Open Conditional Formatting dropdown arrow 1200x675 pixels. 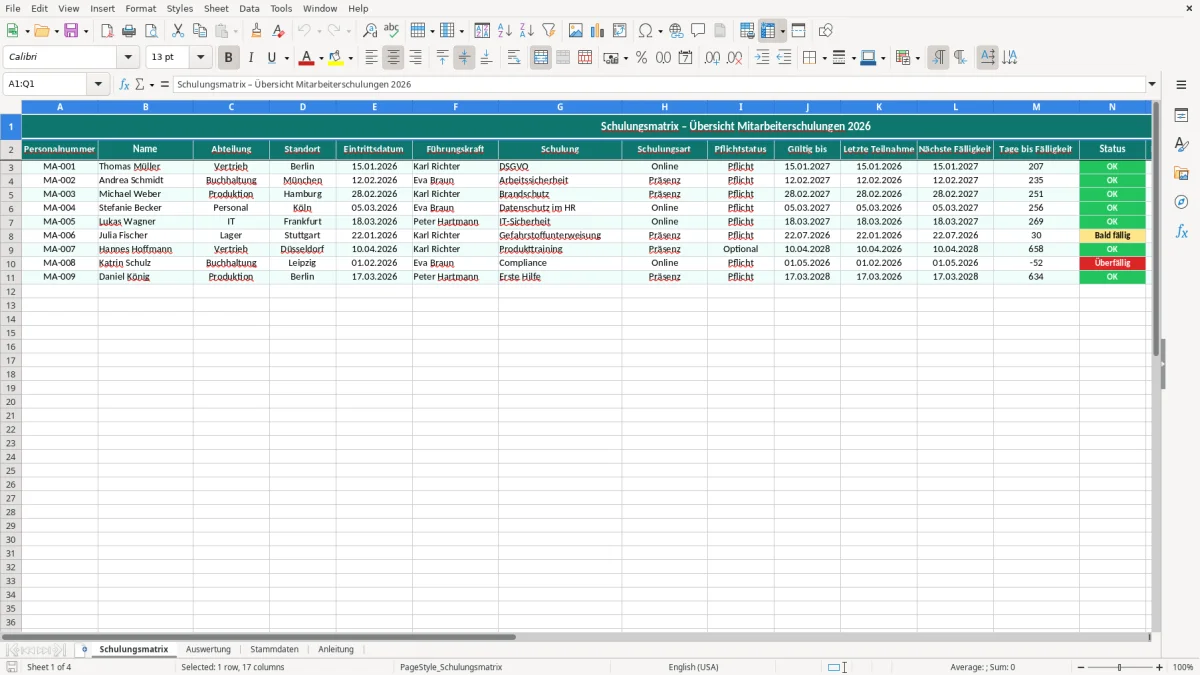(x=917, y=58)
